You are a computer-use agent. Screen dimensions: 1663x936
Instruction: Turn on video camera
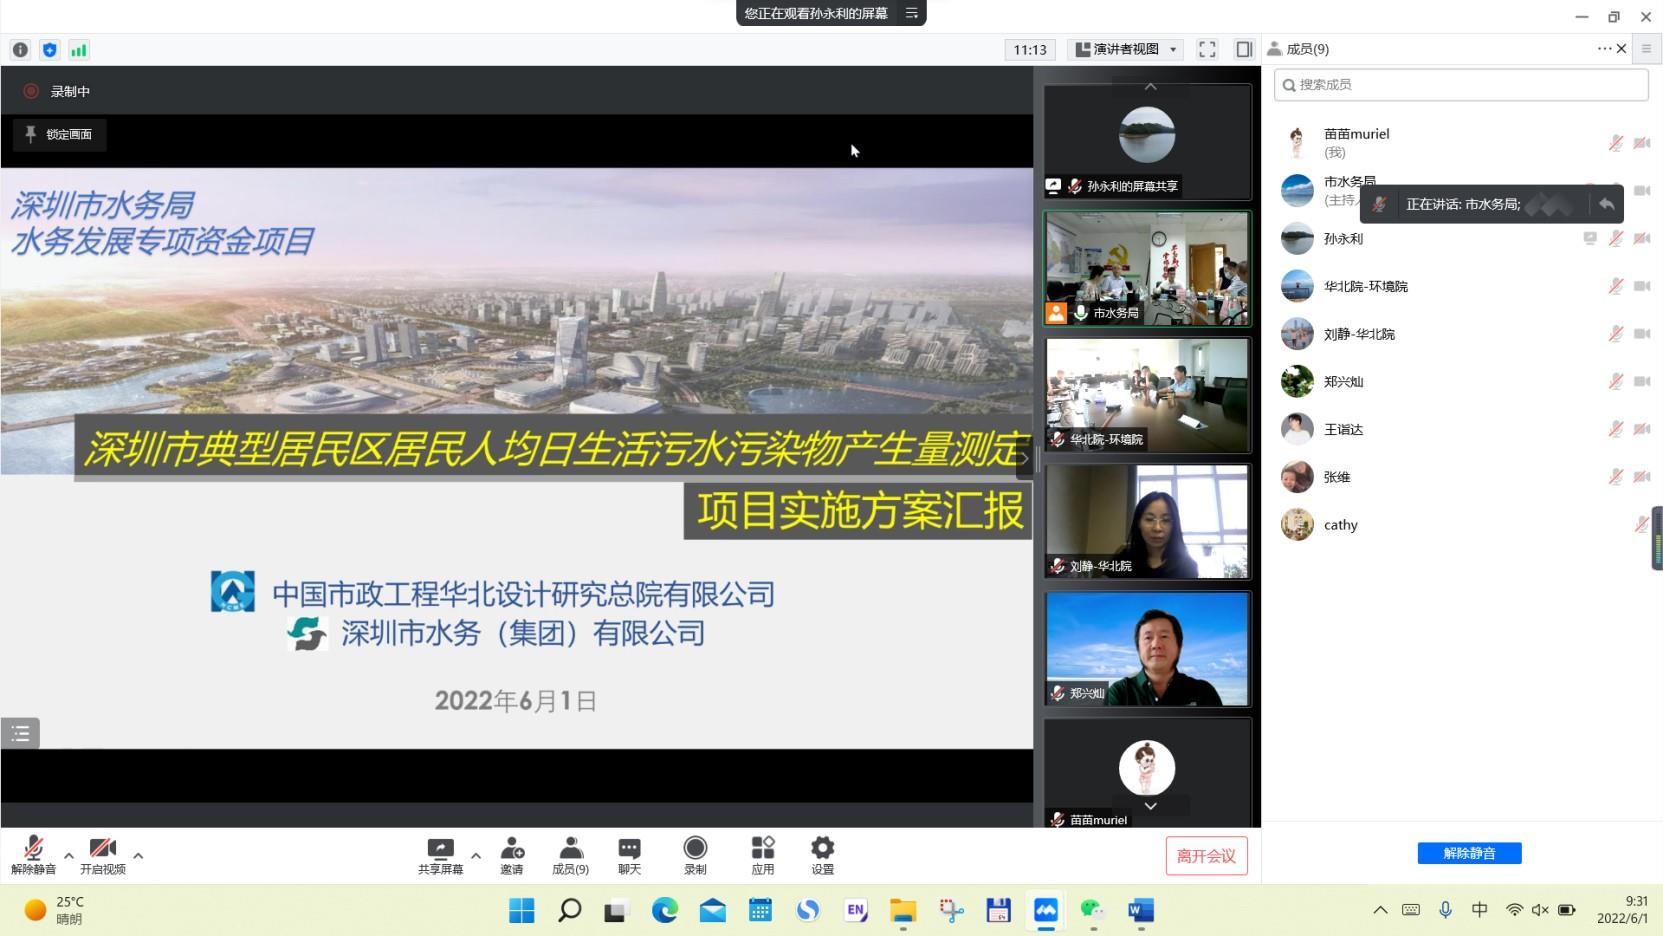(103, 855)
